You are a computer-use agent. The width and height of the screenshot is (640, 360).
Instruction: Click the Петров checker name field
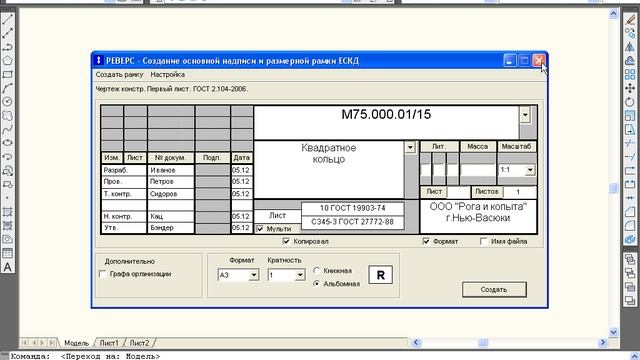171,181
